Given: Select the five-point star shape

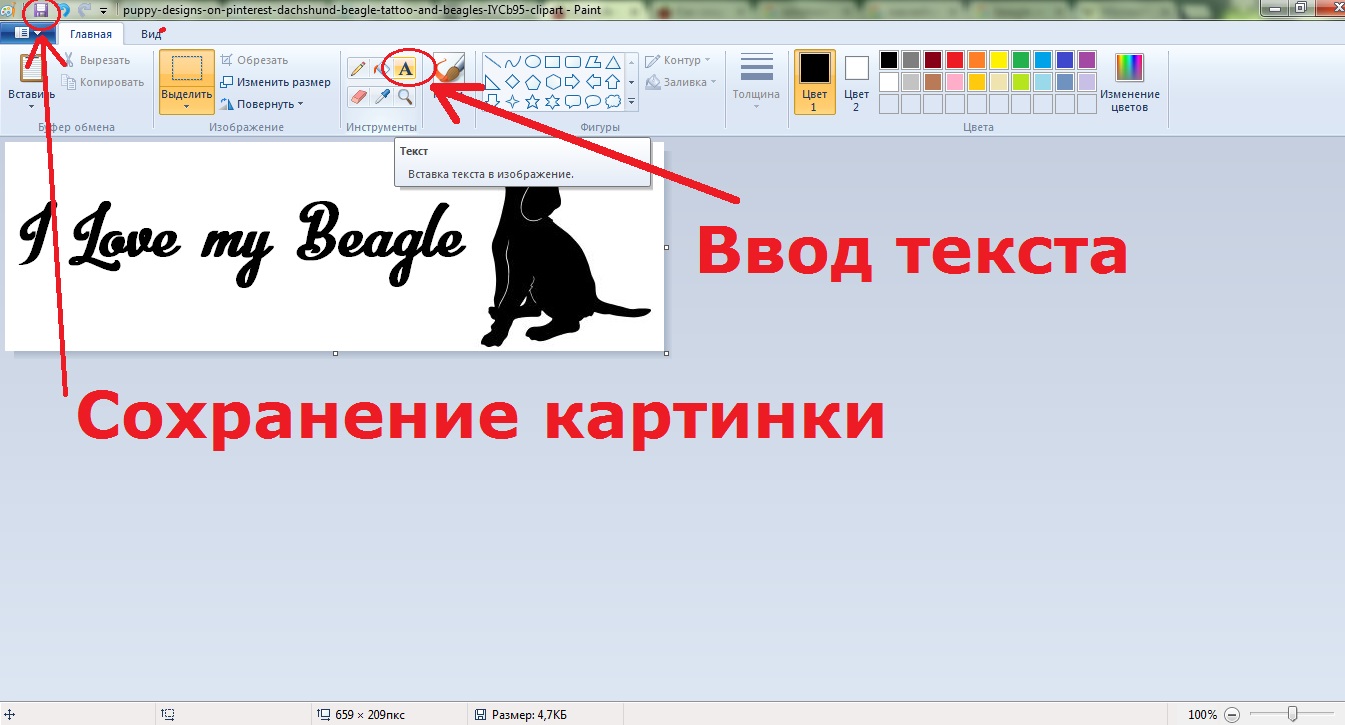Looking at the screenshot, I should (532, 101).
